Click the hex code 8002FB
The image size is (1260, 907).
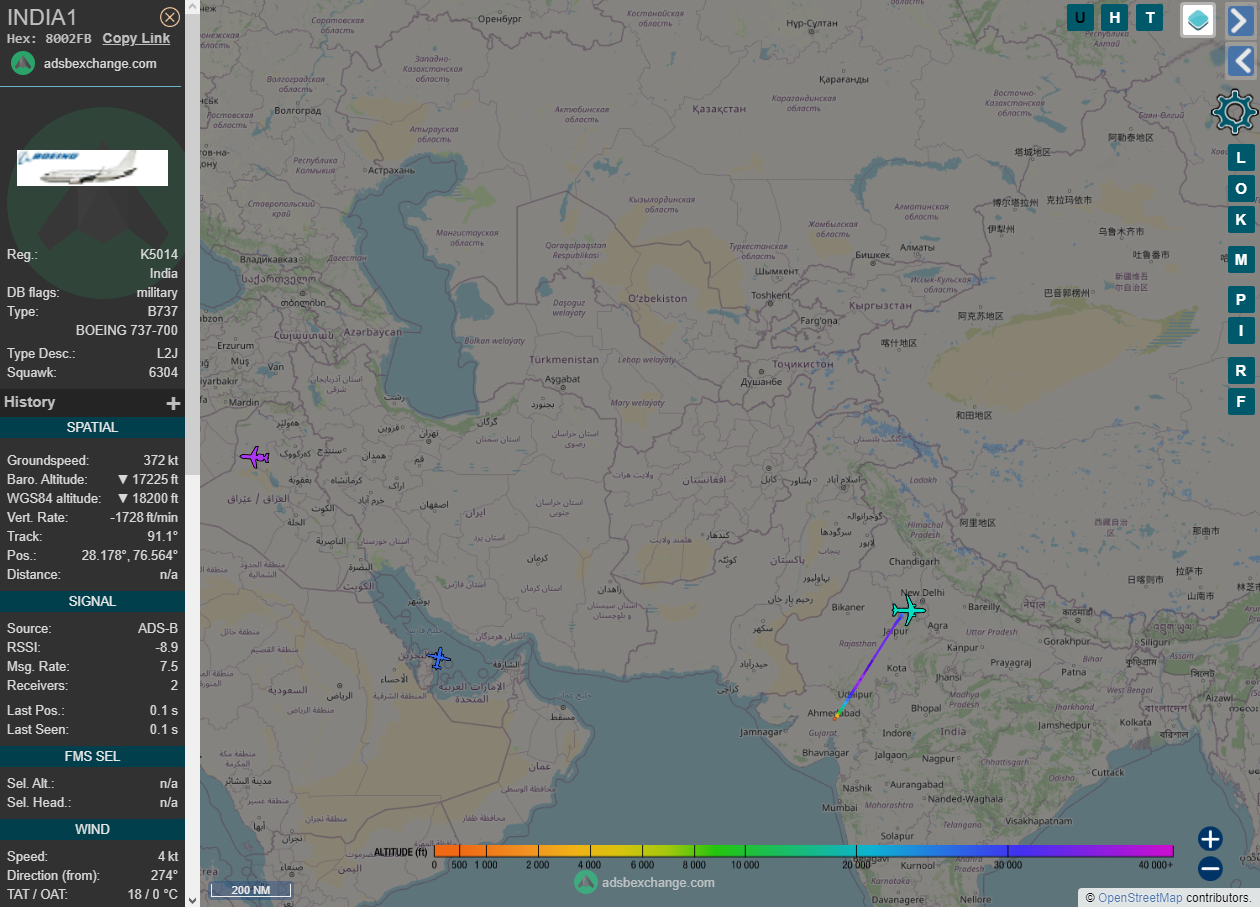point(69,38)
